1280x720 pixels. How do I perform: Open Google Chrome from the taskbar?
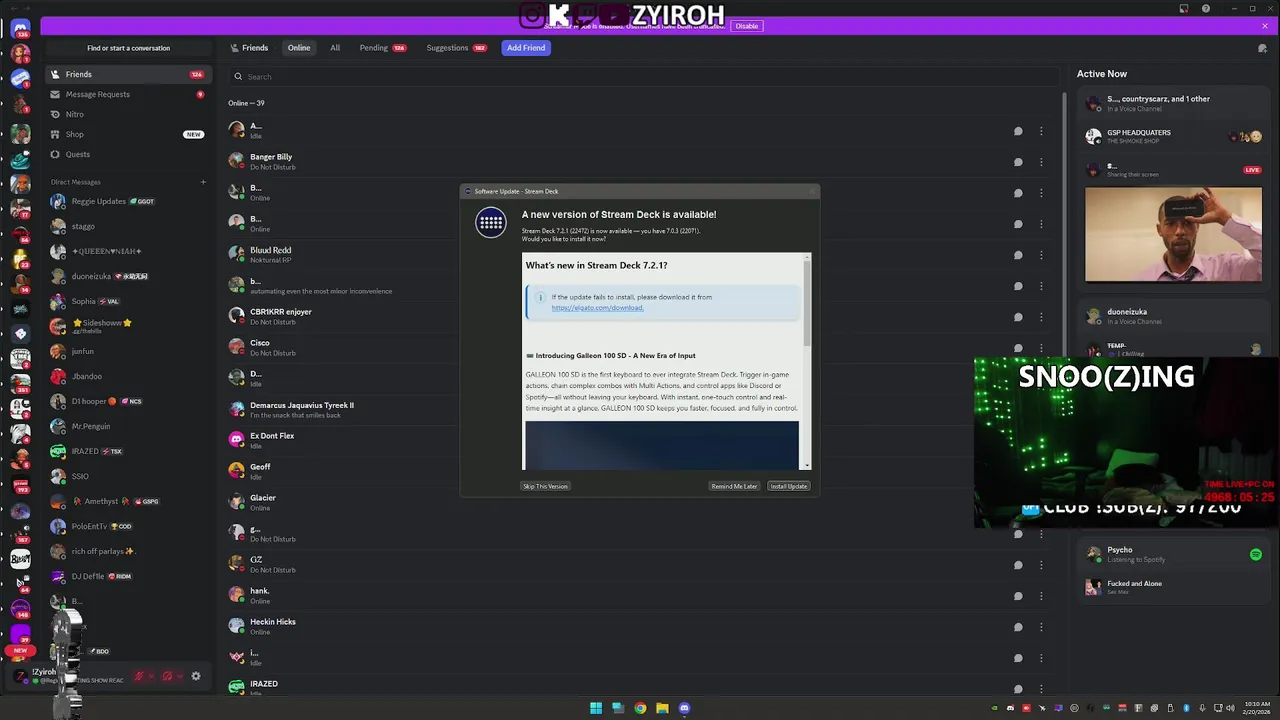coord(640,708)
